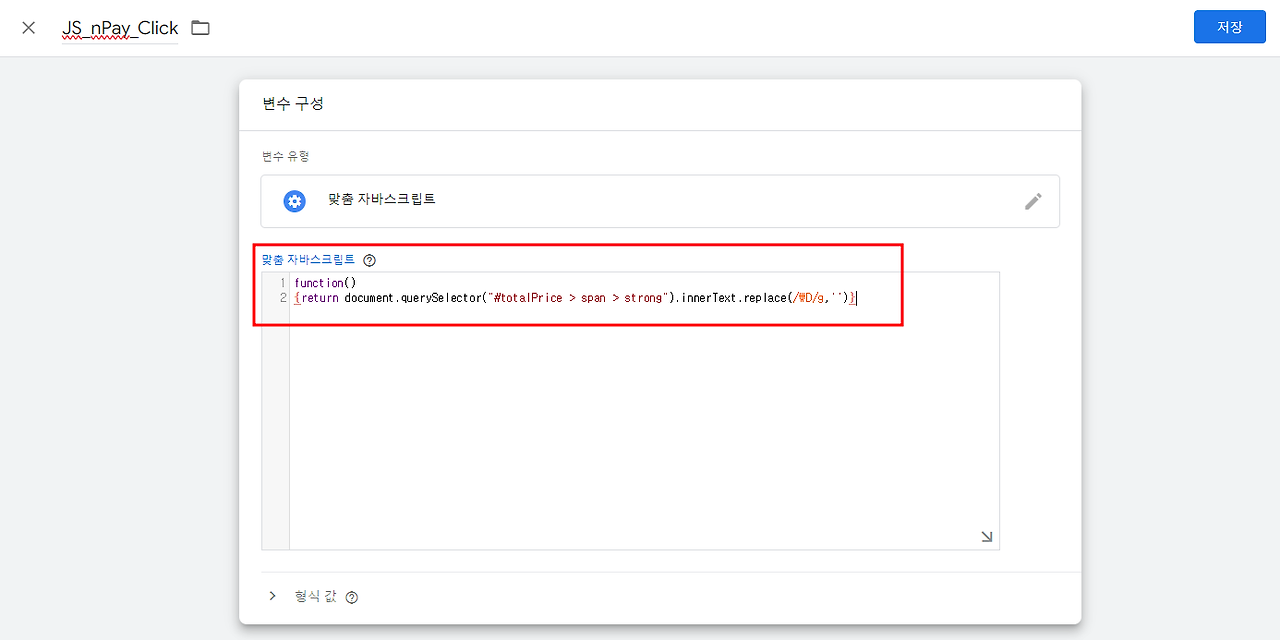1280x640 pixels.
Task: Click the 변수 유형 label
Action: (286, 156)
